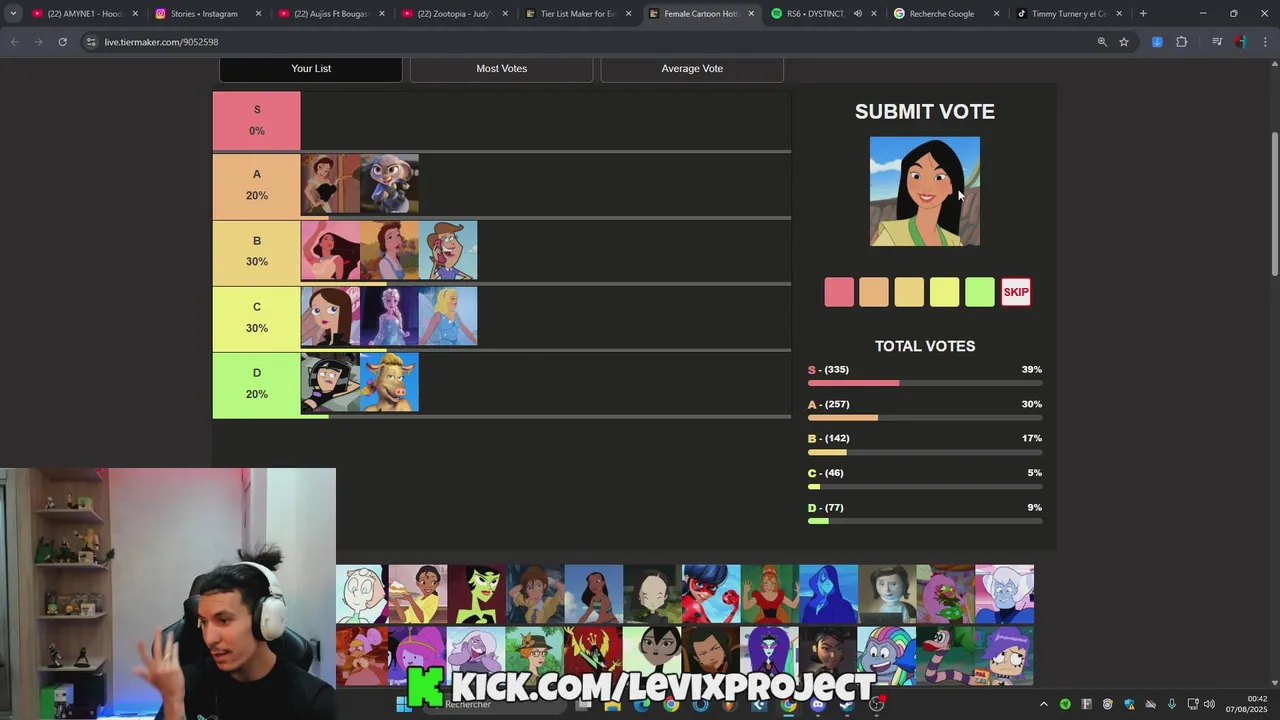Select Elsa thumbnail in tier C

[389, 317]
